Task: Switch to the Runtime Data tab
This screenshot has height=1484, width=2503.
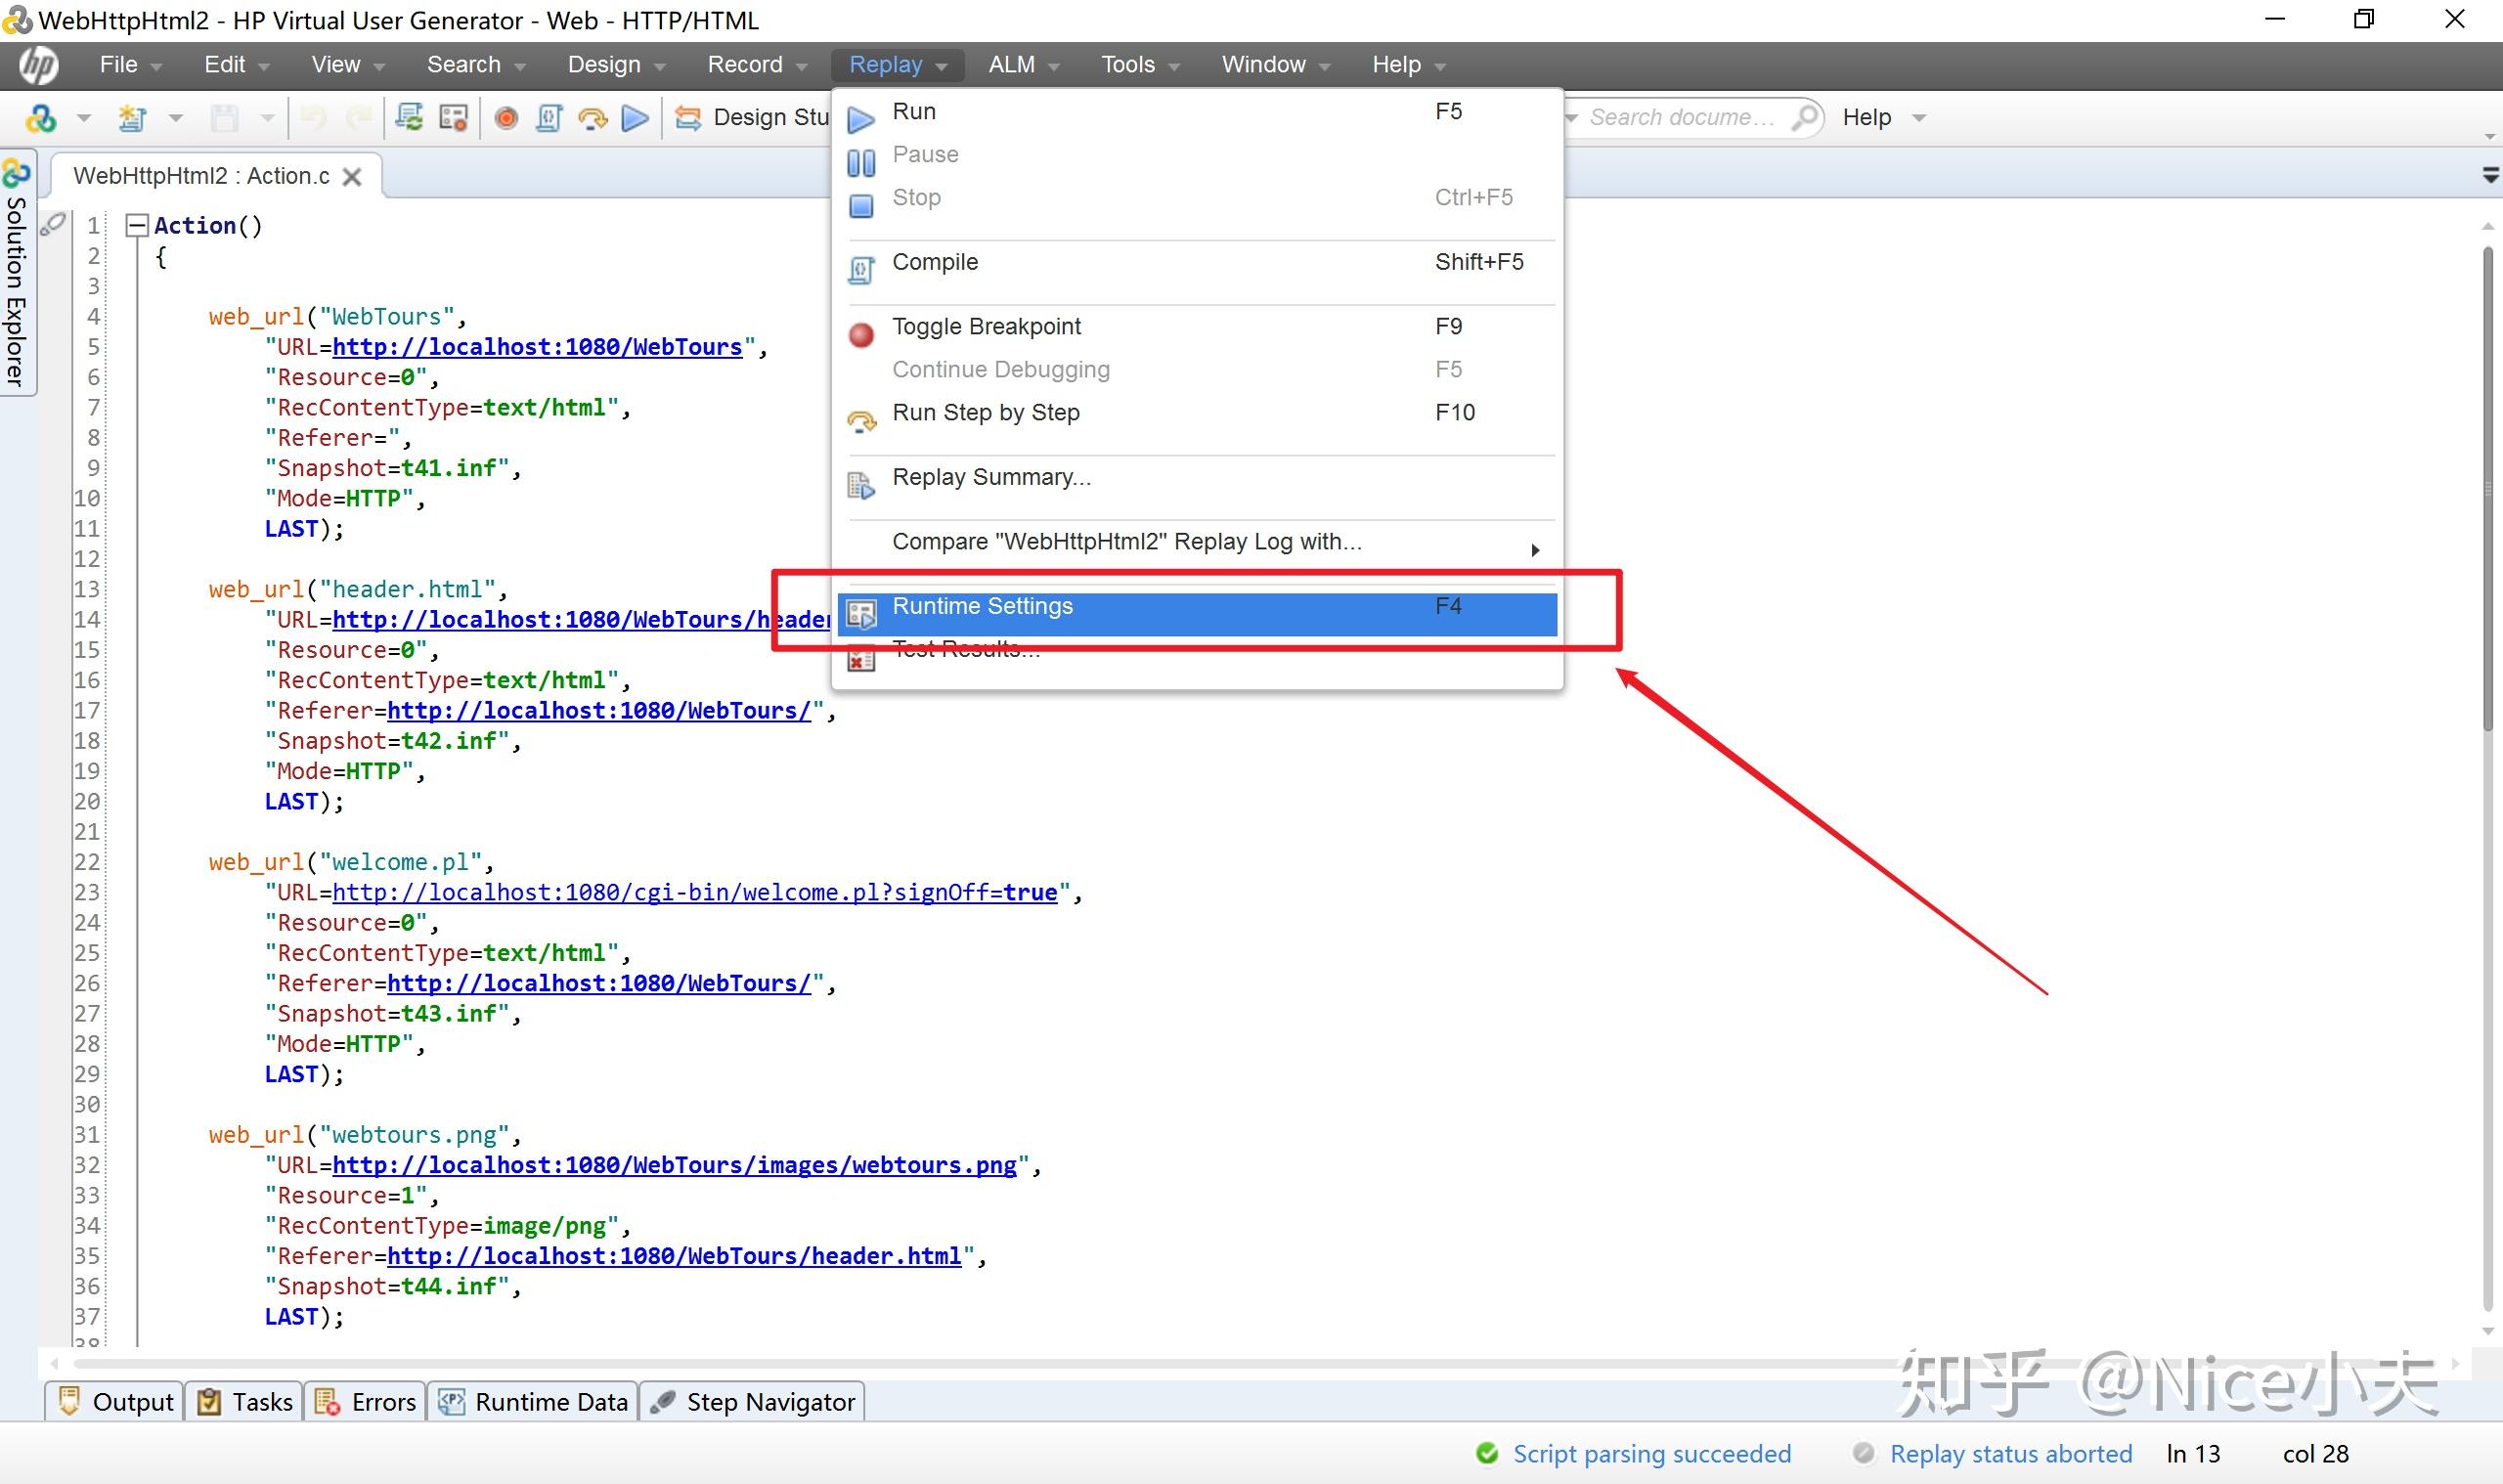Action: [534, 1402]
